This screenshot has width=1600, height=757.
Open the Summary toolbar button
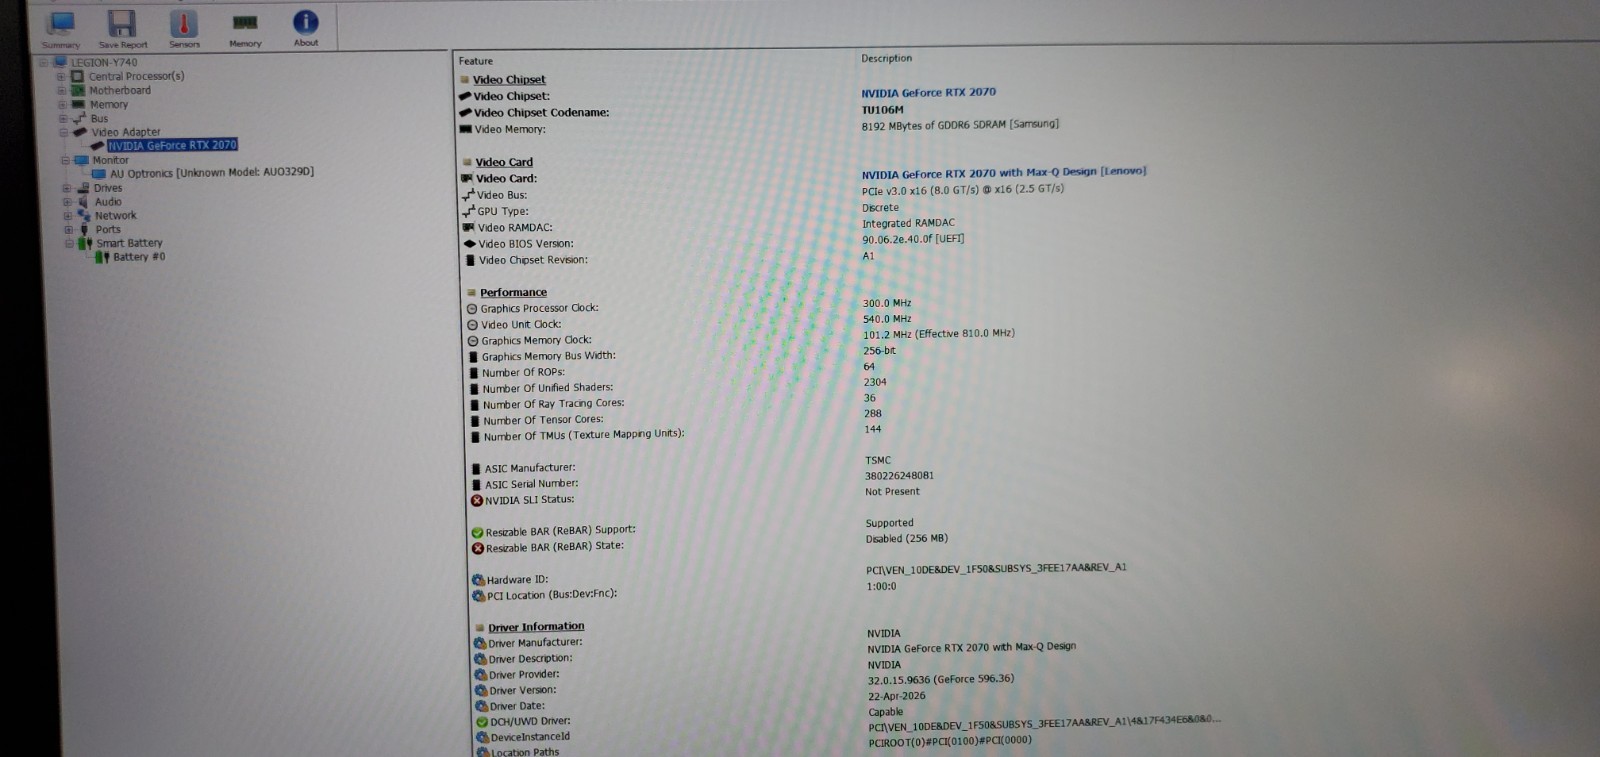click(x=61, y=29)
